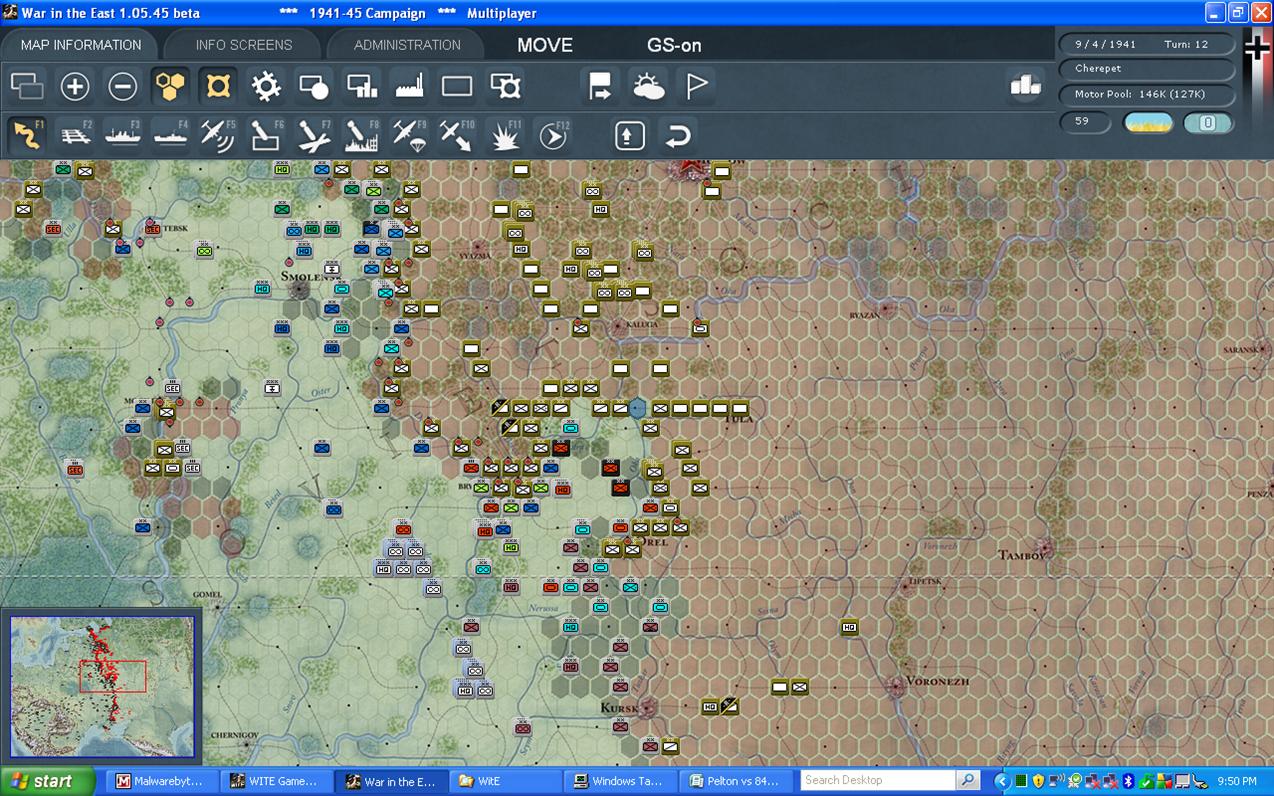Zoom out with the minus icon
The image size is (1274, 796).
pyautogui.click(x=122, y=87)
